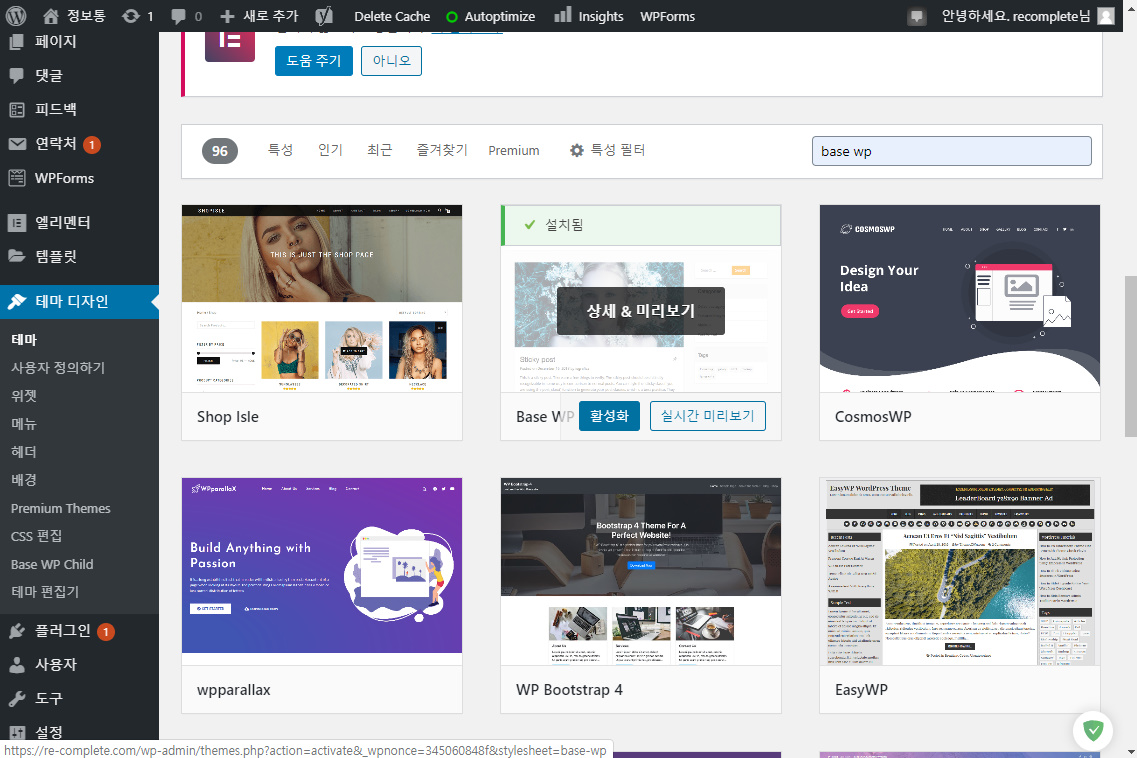Screen dimensions: 1137x758
Task: Click the plus new content icon
Action: (227, 16)
